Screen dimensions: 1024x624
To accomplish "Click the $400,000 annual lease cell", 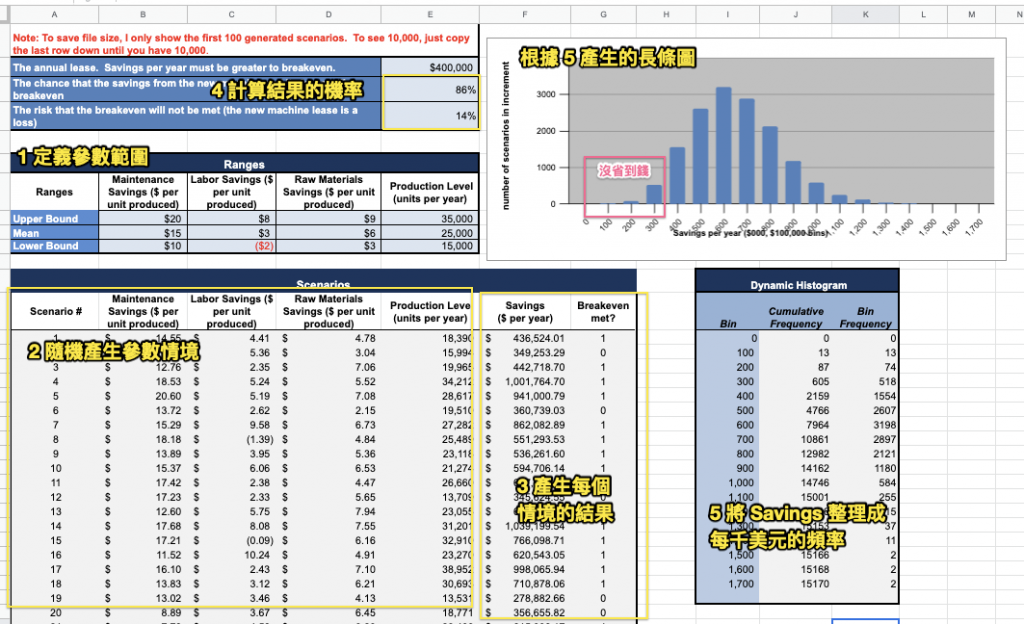I will point(430,67).
